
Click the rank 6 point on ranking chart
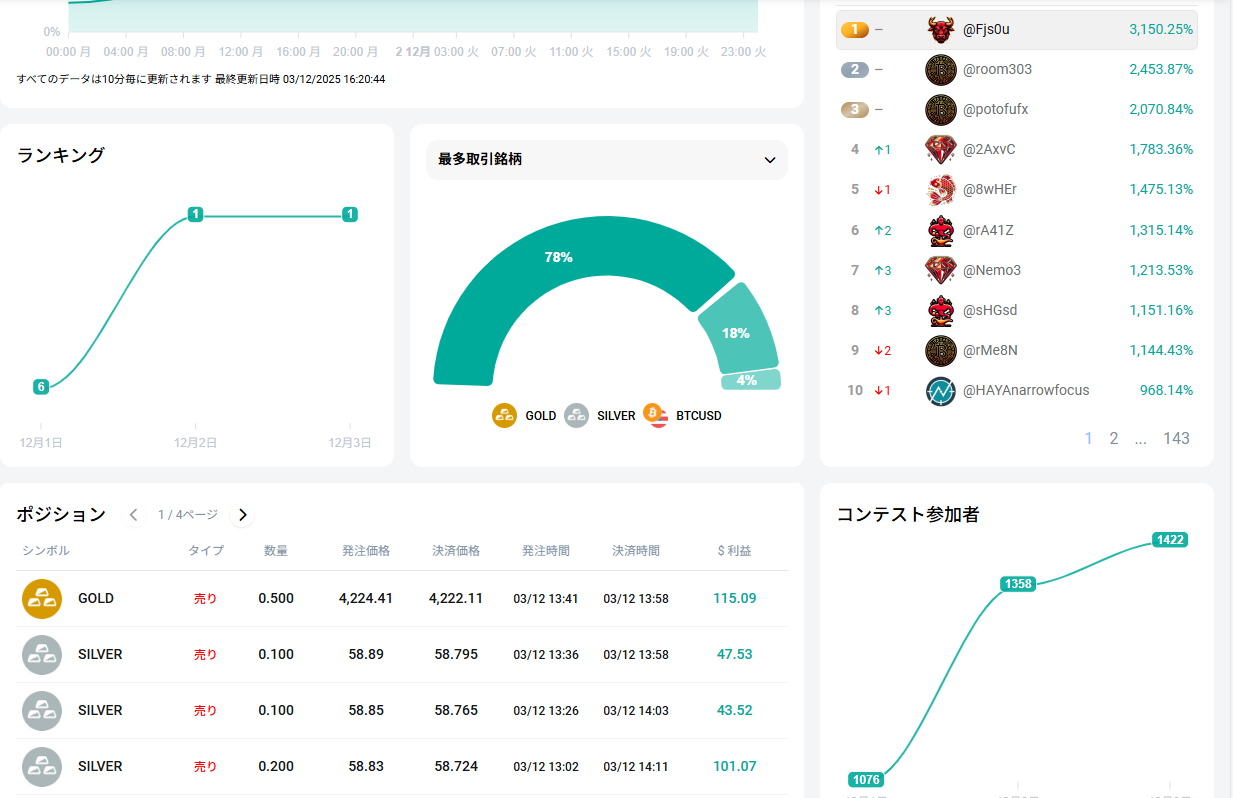click(x=41, y=387)
